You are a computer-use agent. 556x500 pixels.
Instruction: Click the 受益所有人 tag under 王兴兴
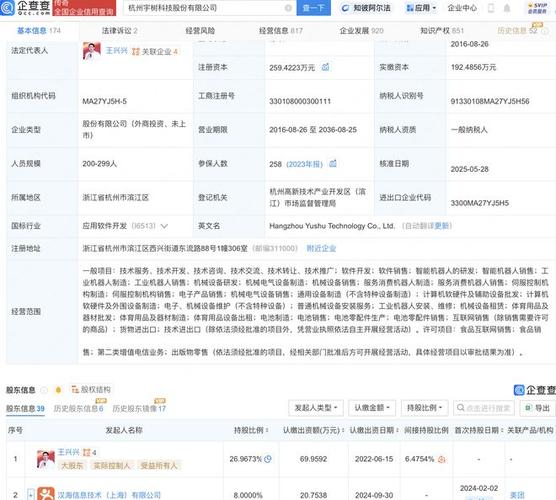pos(159,466)
